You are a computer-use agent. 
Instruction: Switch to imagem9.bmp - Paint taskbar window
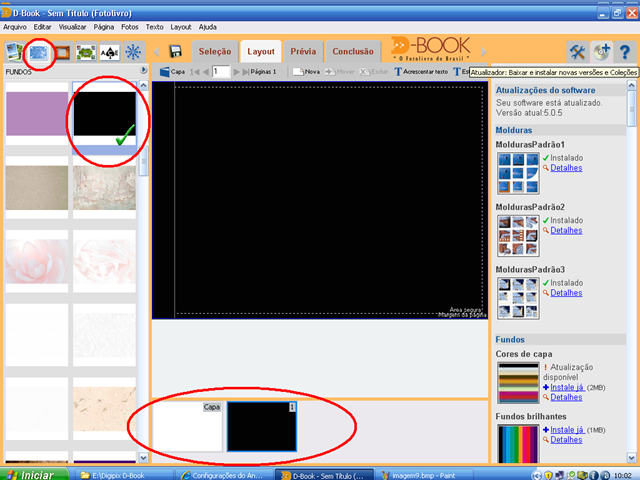coord(423,475)
